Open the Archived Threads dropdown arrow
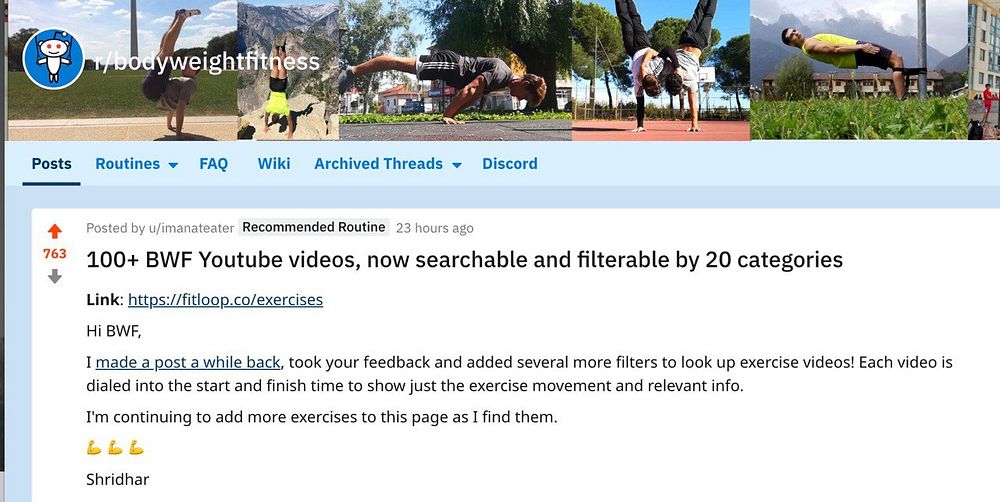1000x502 pixels. (457, 165)
